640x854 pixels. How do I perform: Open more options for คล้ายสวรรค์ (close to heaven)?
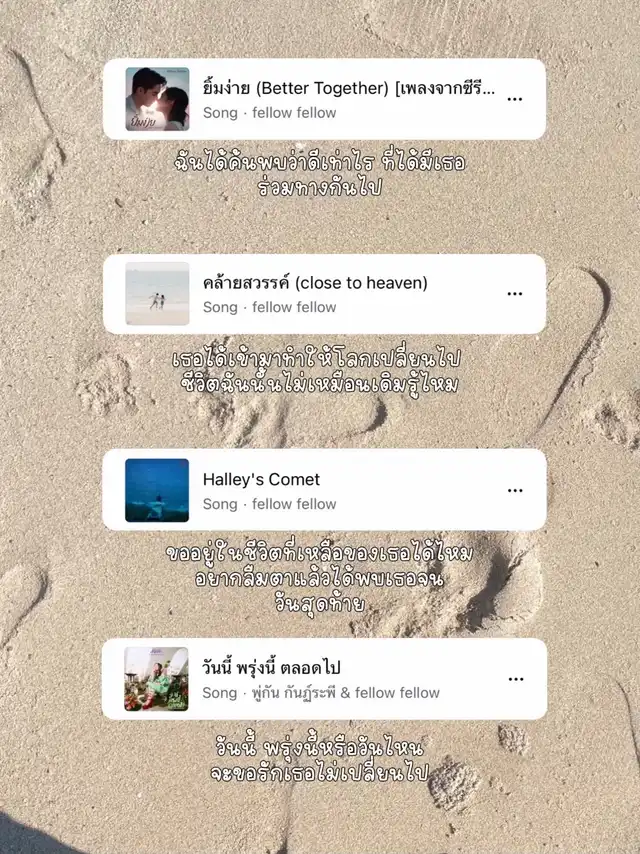[x=515, y=294]
